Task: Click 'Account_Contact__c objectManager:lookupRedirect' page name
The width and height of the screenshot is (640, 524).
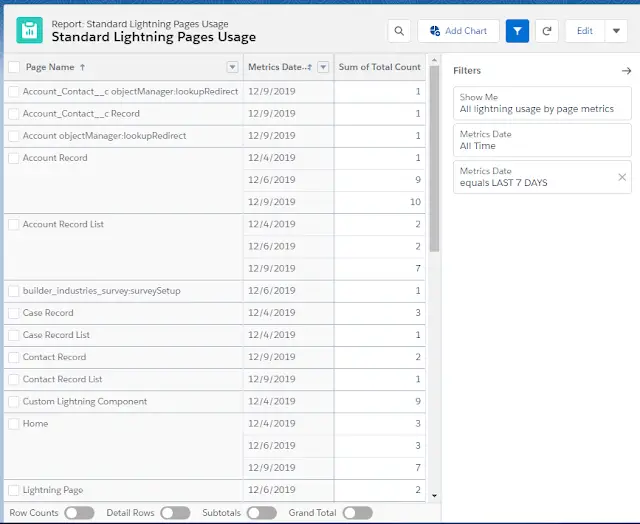Action: point(130,91)
